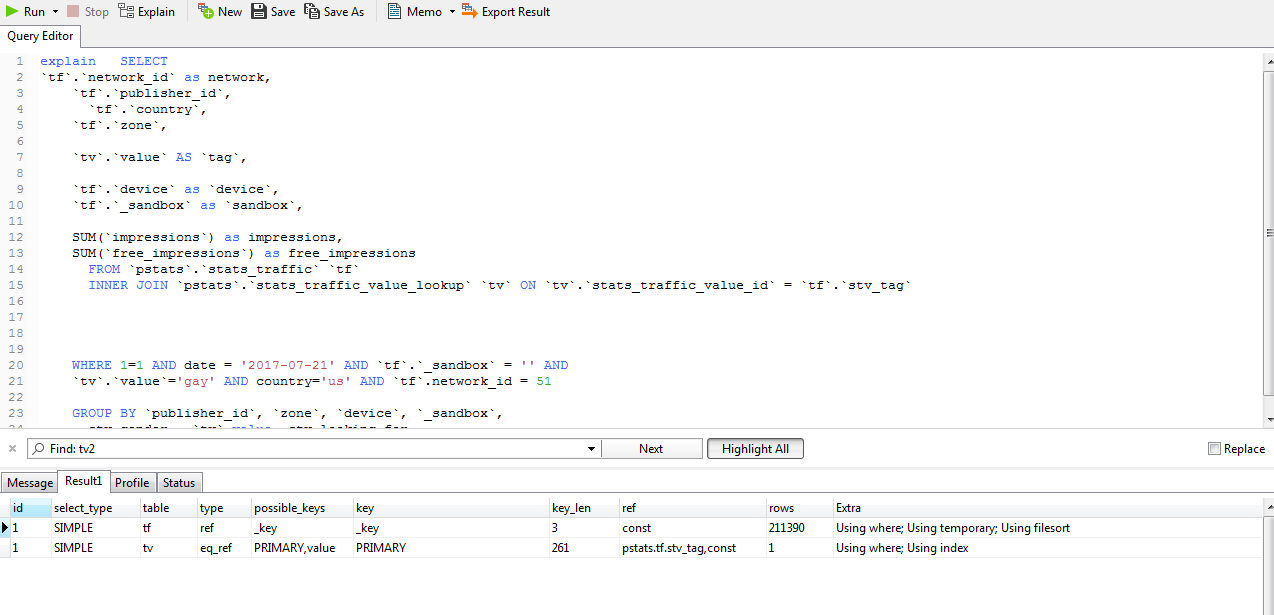This screenshot has height=615, width=1274.
Task: Open the Memo tool
Action: [x=395, y=12]
